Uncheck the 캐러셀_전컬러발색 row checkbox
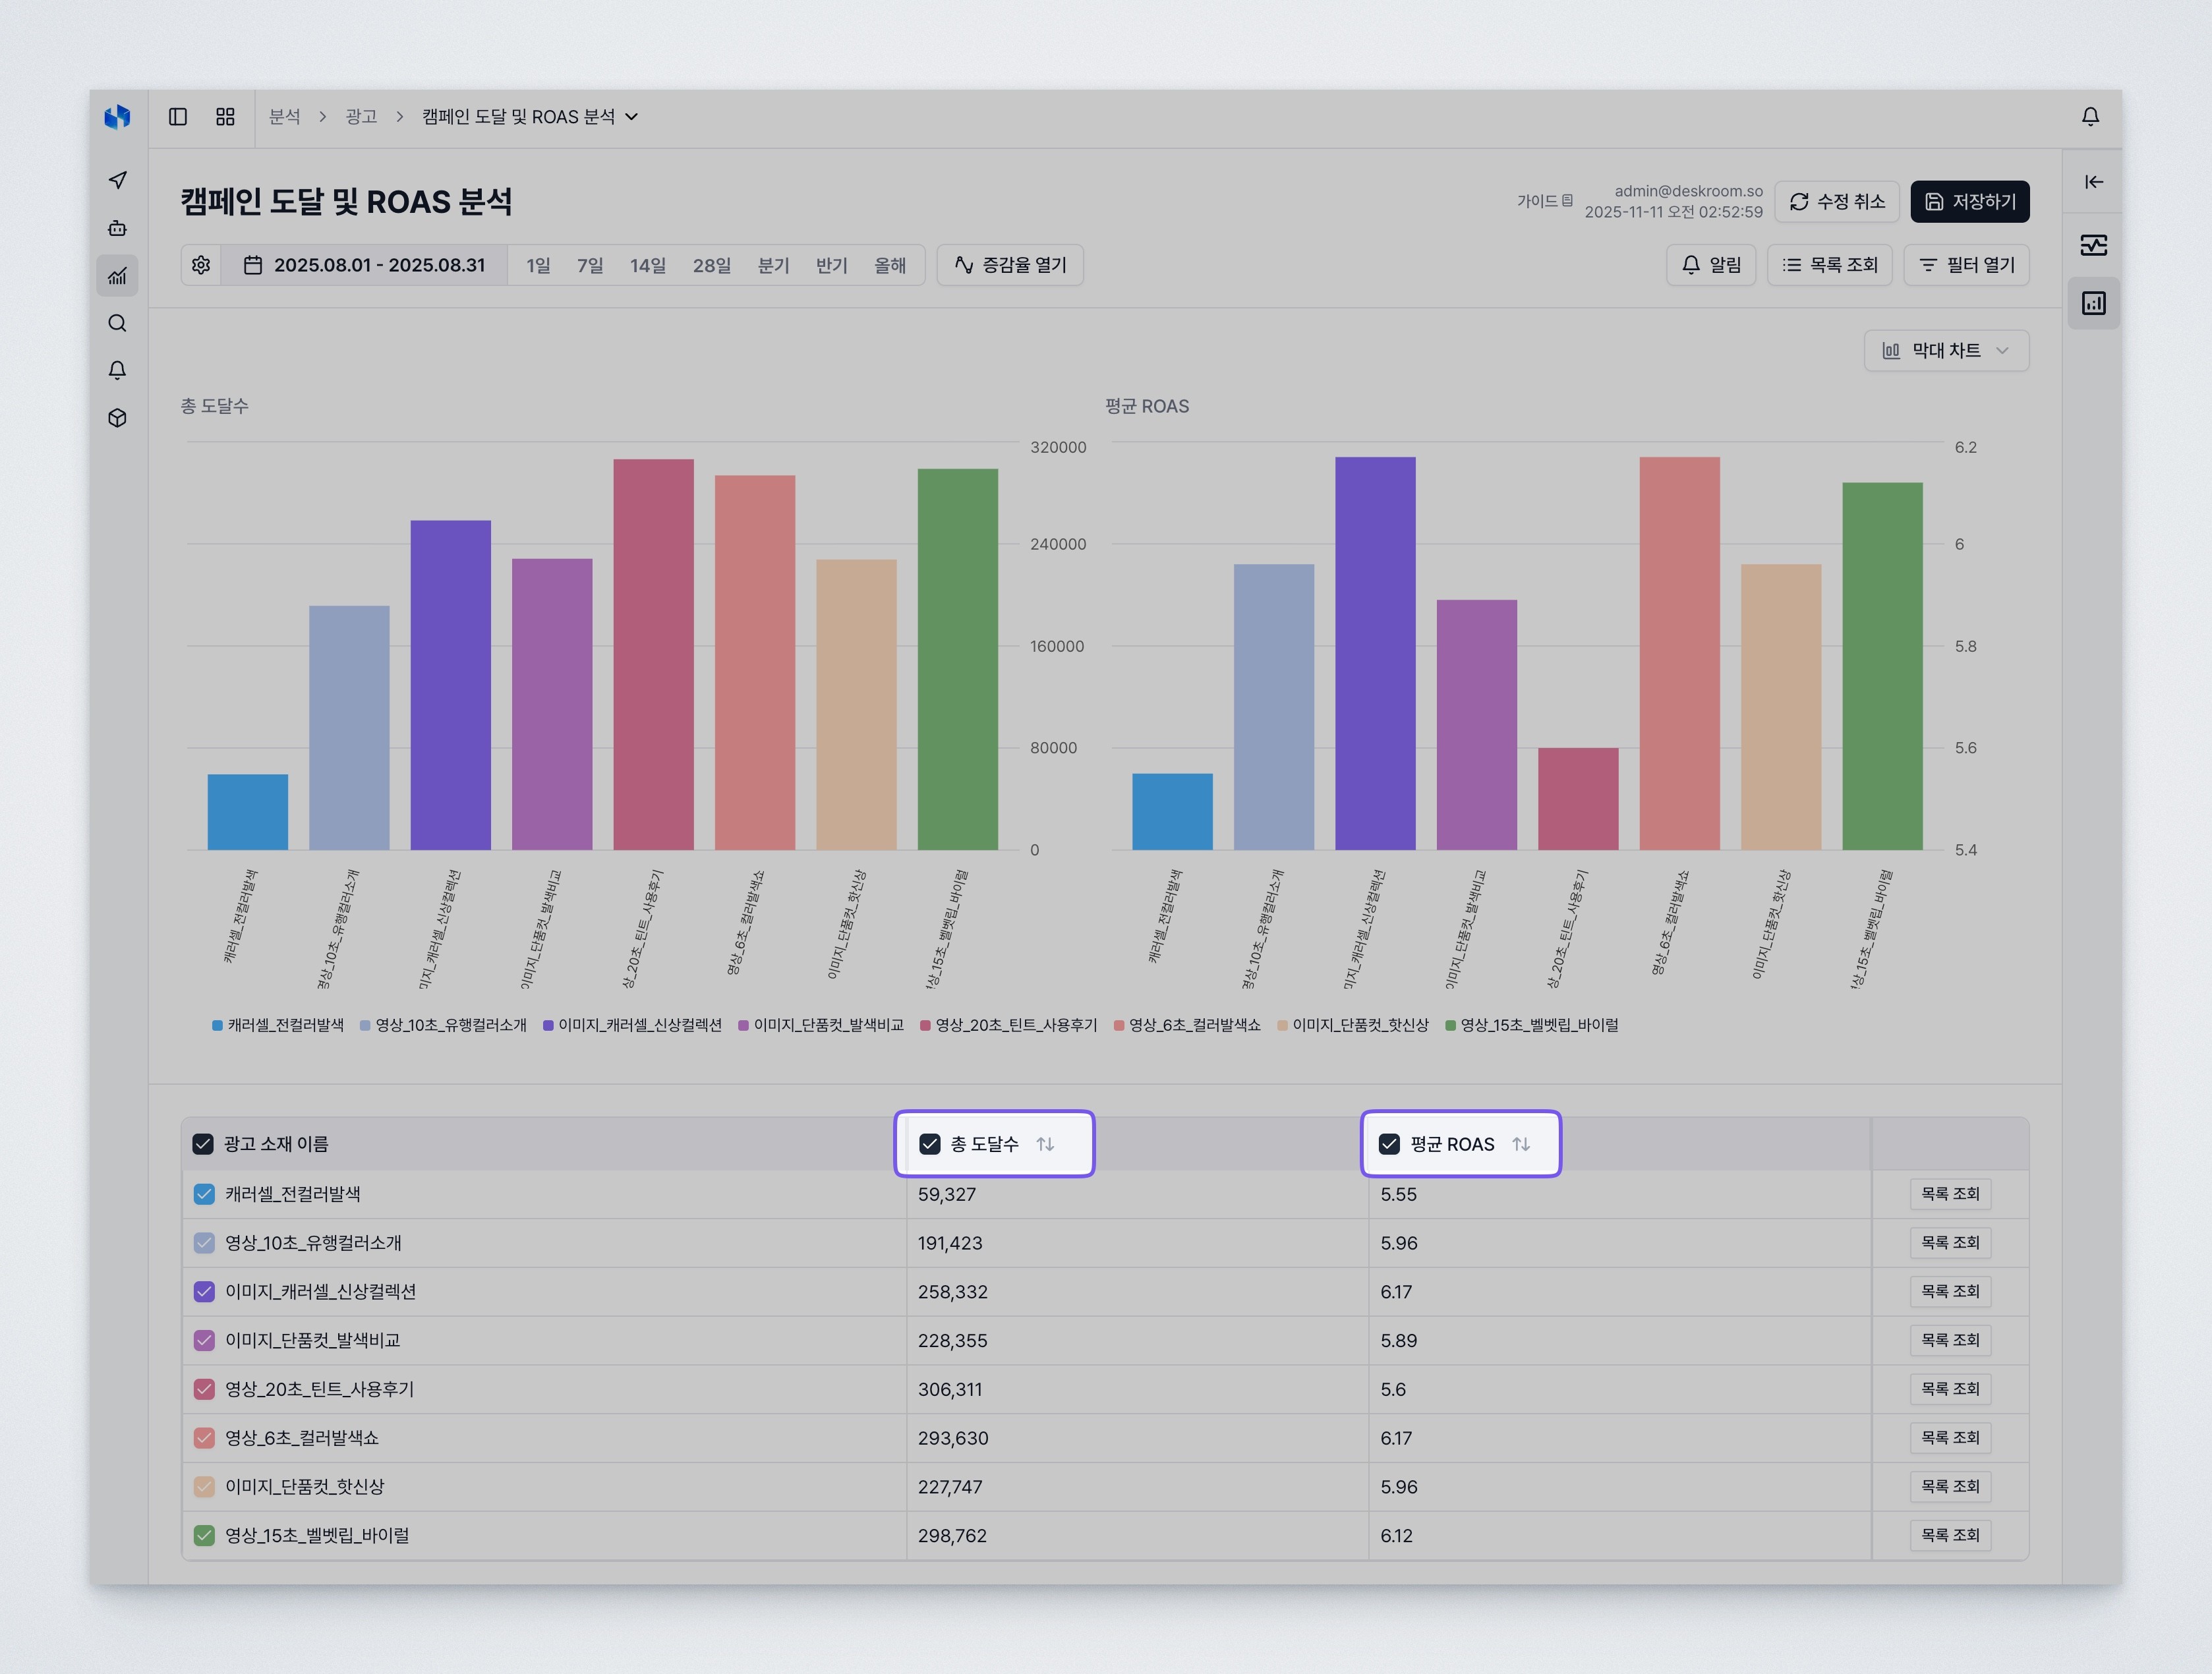 pos(204,1193)
